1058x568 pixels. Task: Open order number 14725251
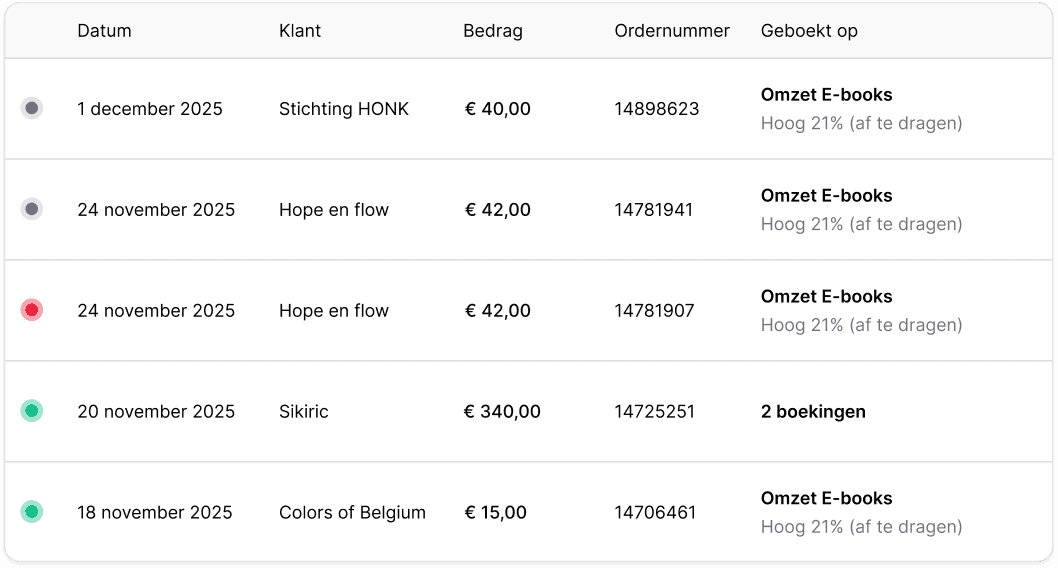(654, 411)
